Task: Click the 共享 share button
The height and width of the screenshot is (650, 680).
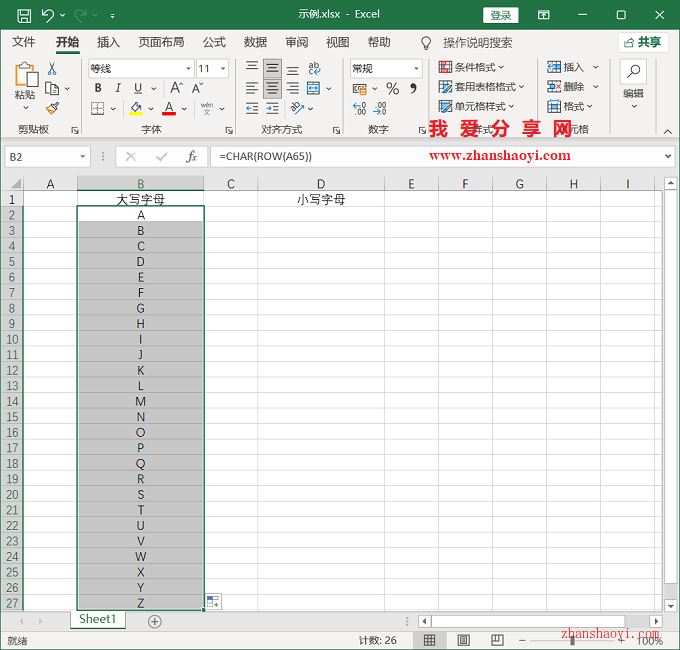Action: (x=643, y=42)
